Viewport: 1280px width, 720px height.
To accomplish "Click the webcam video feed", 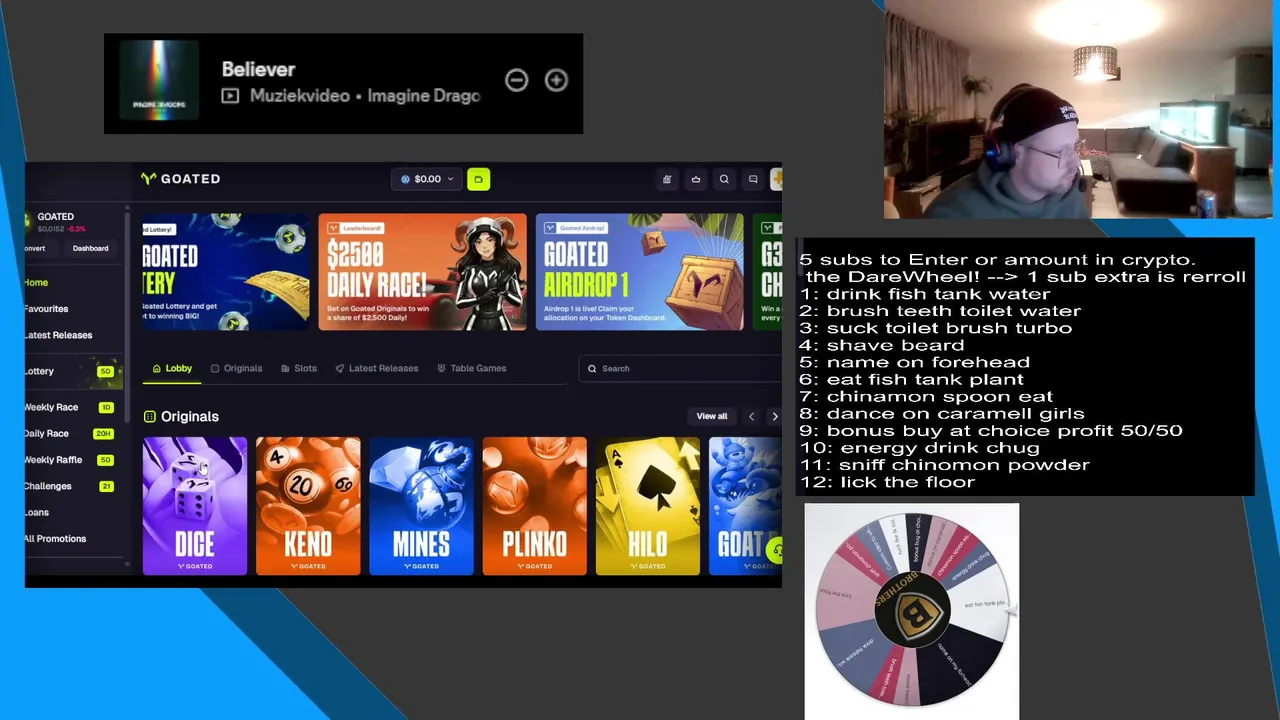I will [1078, 108].
